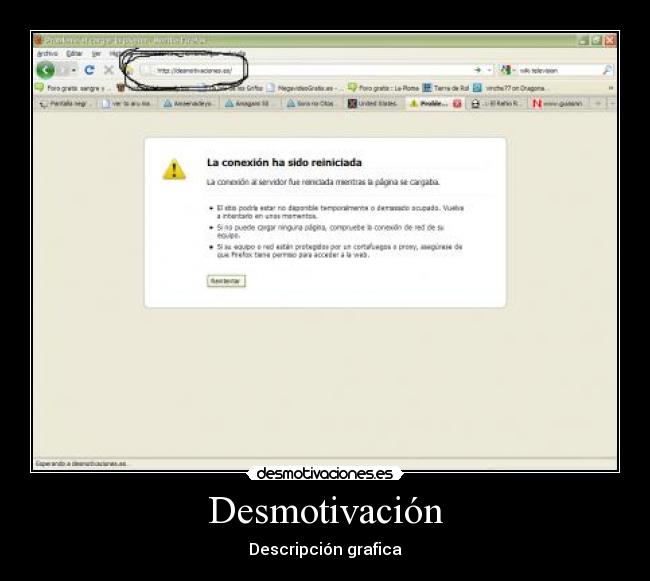Open the MegavideoGratis.es bookmark

303,88
